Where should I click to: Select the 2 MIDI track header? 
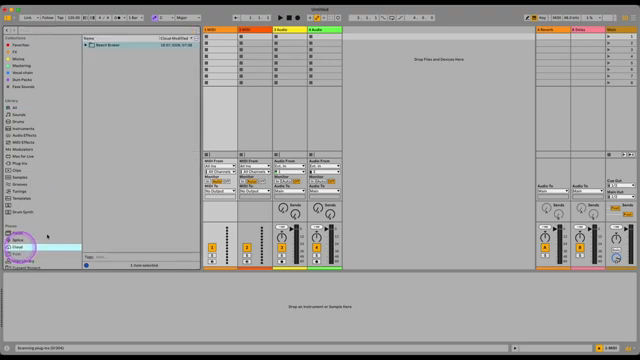click(255, 30)
